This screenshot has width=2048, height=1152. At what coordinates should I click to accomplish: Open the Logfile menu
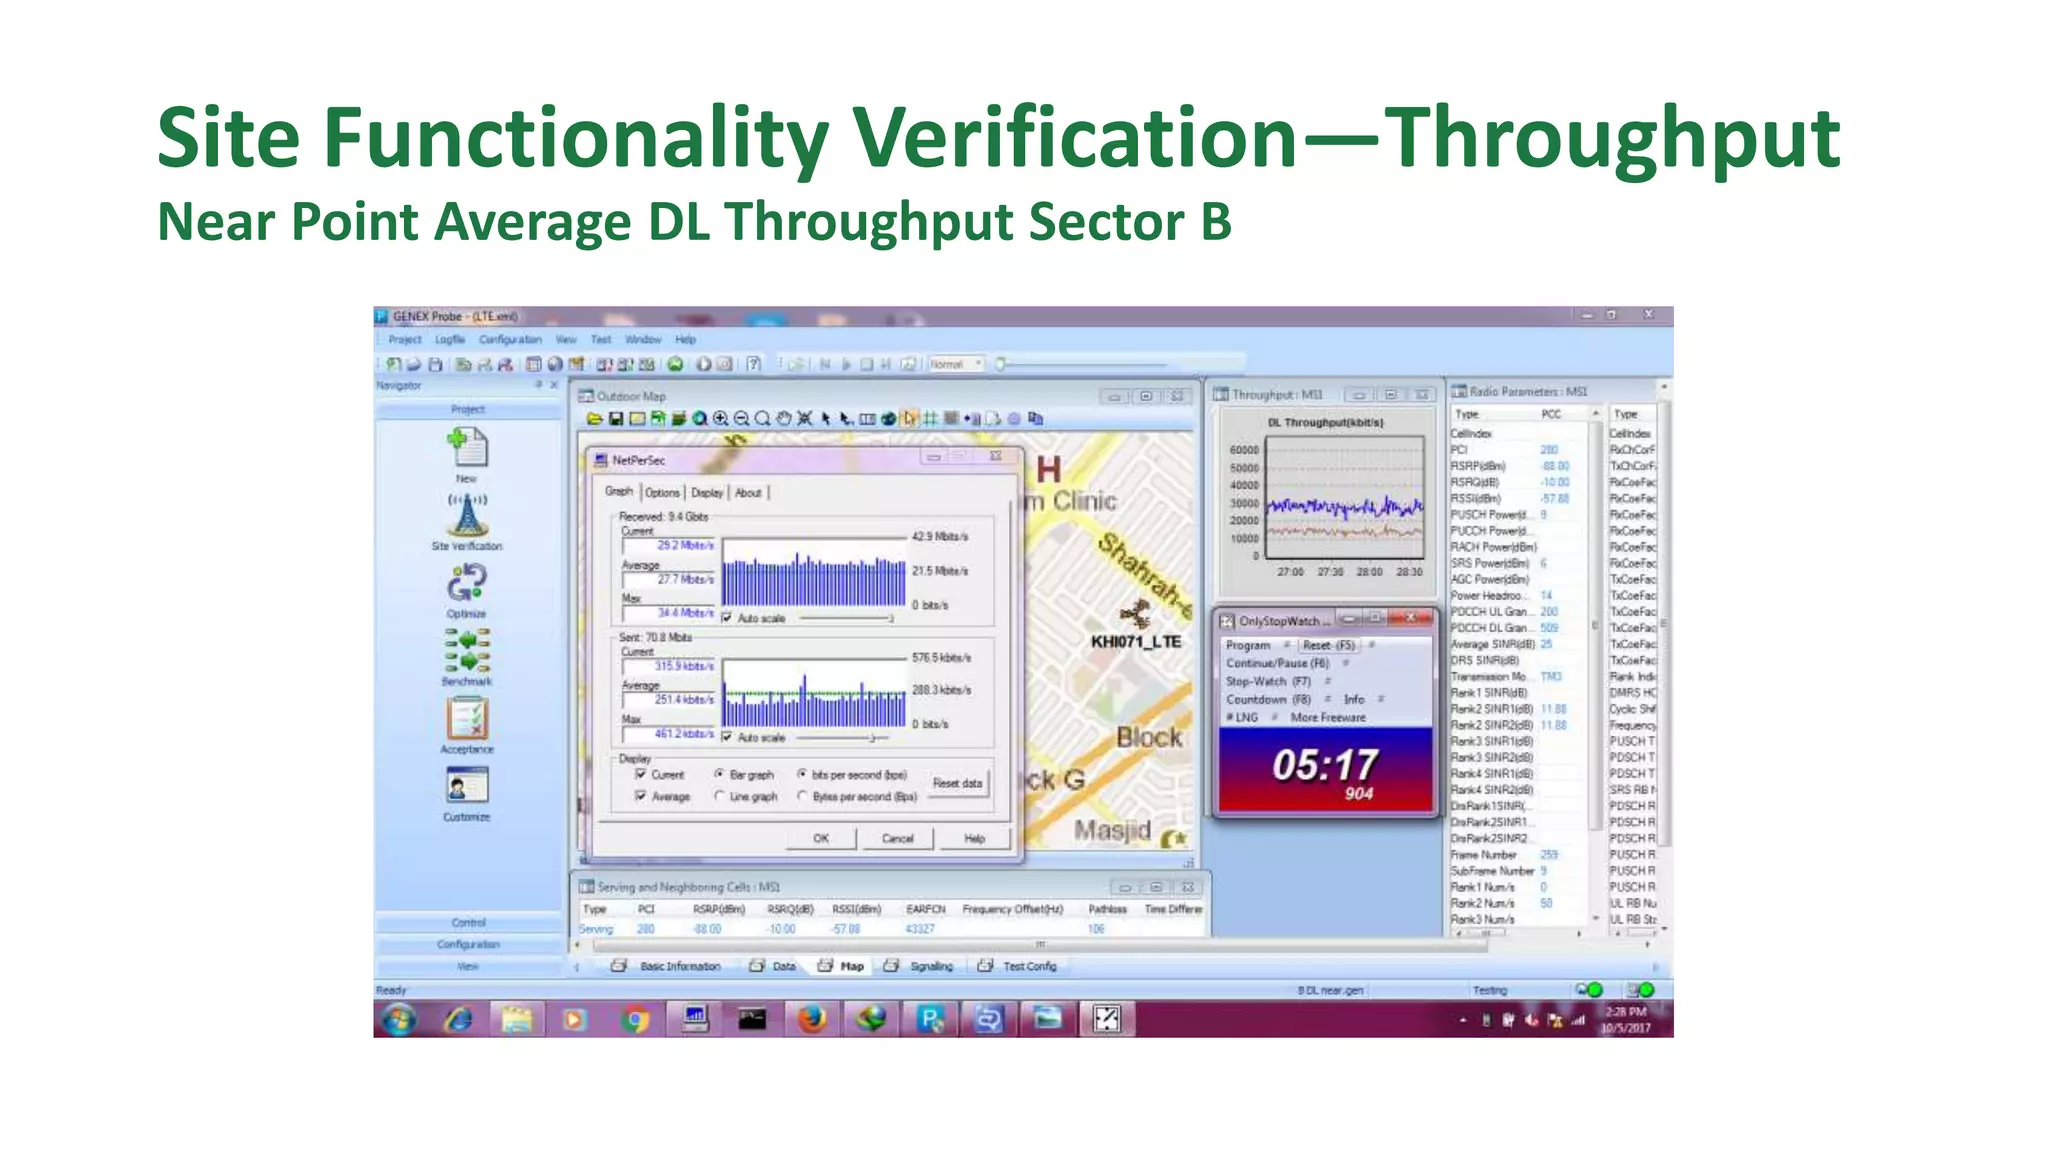pyautogui.click(x=450, y=340)
